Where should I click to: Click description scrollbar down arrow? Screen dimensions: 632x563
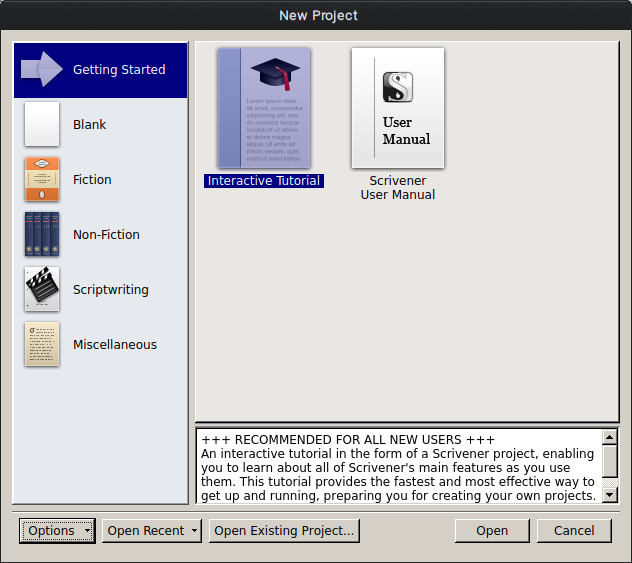pyautogui.click(x=609, y=494)
